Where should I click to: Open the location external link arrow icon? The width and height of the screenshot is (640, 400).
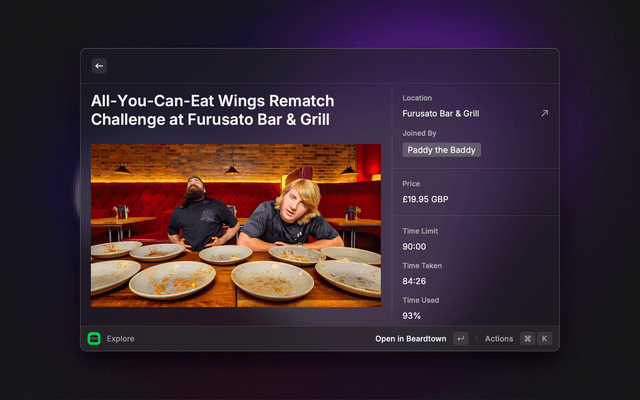tap(544, 113)
